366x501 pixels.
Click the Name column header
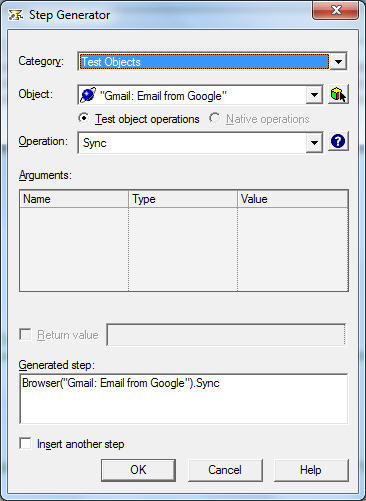[x=74, y=199]
